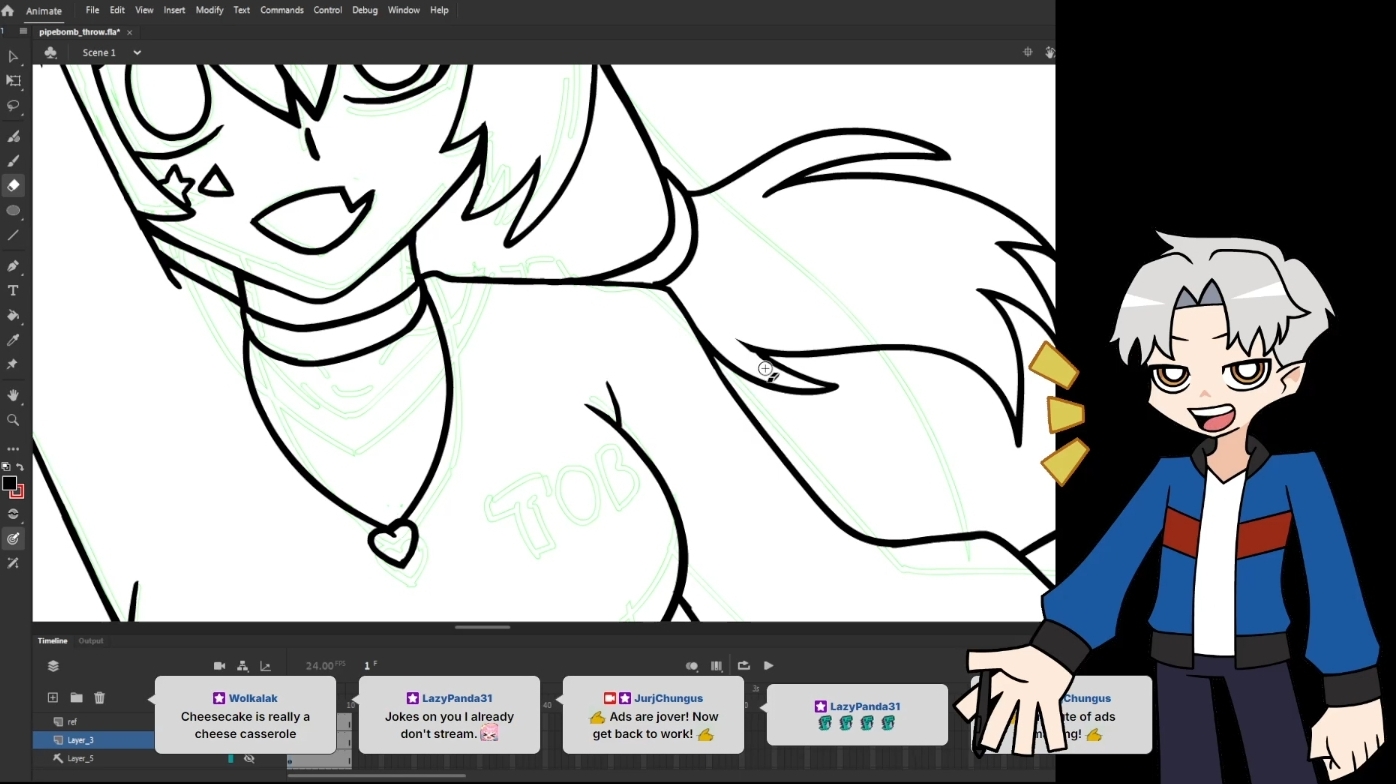Switch to the Output tab

(x=91, y=641)
